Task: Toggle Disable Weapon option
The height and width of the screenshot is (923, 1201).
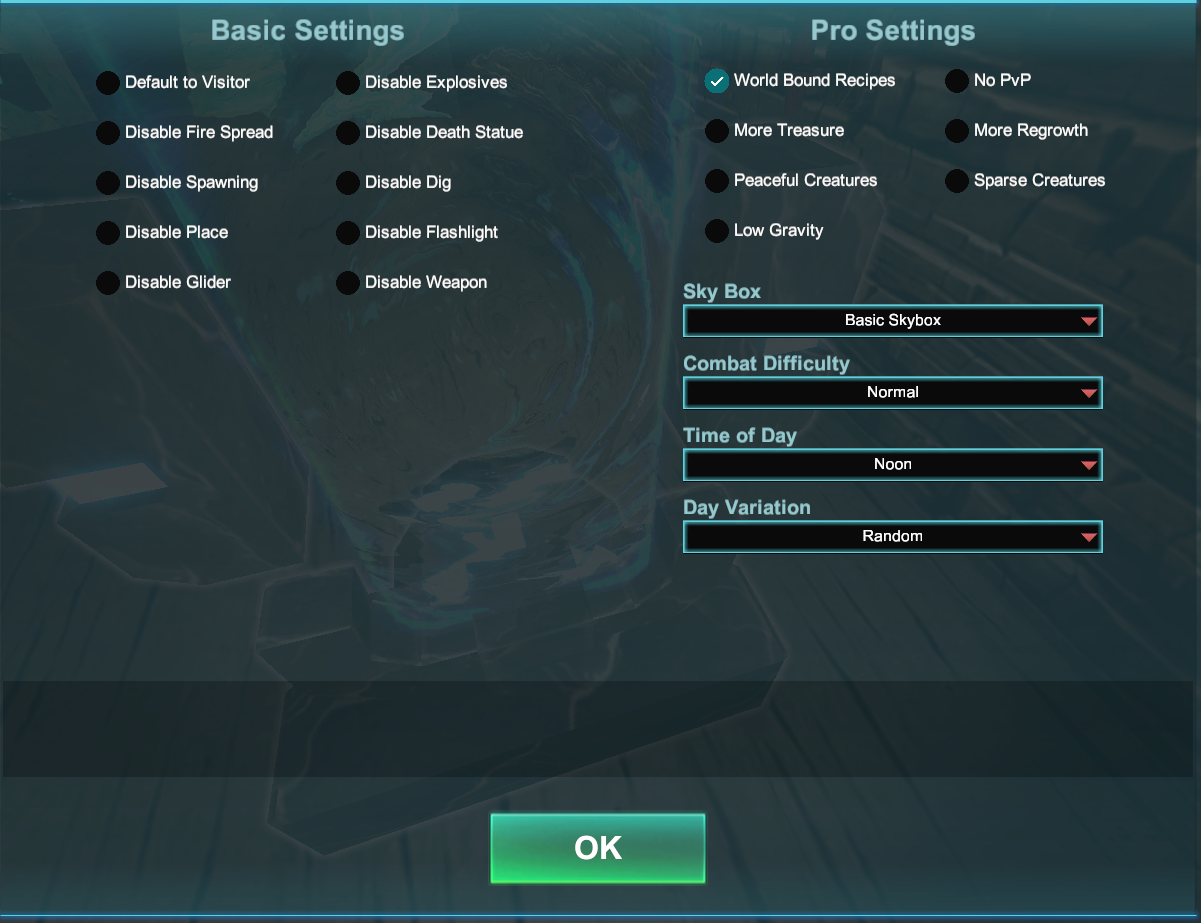Action: click(348, 283)
